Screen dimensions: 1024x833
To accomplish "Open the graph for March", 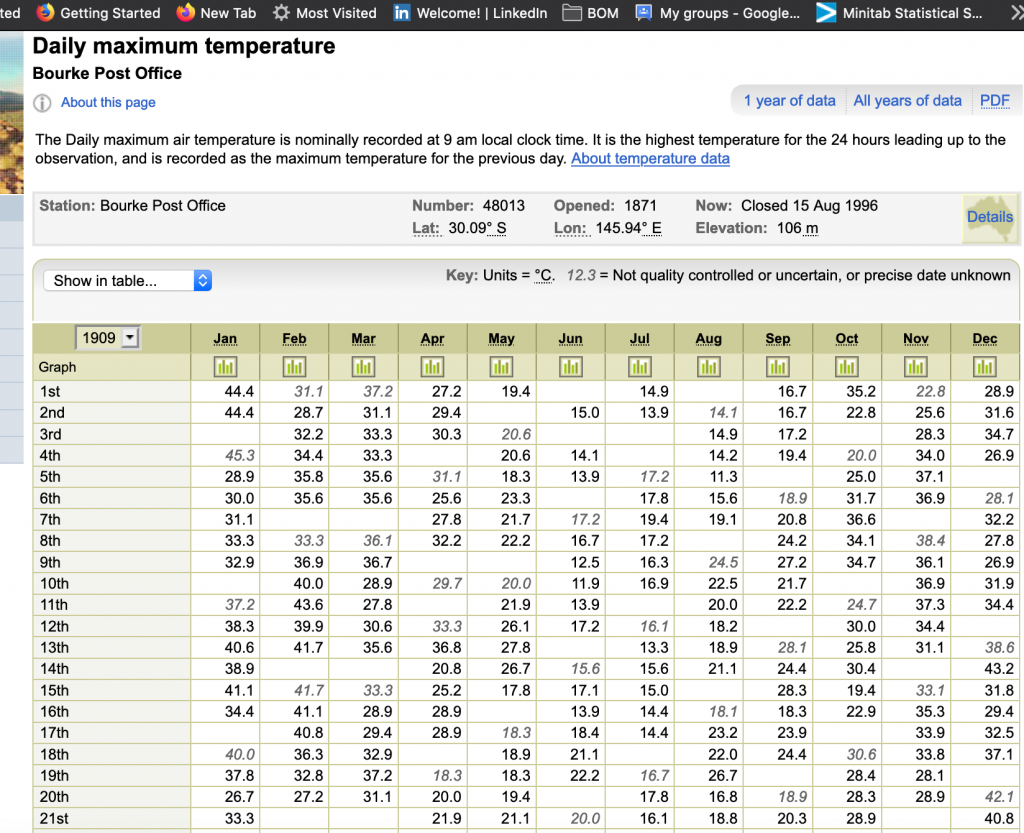I will (x=363, y=367).
